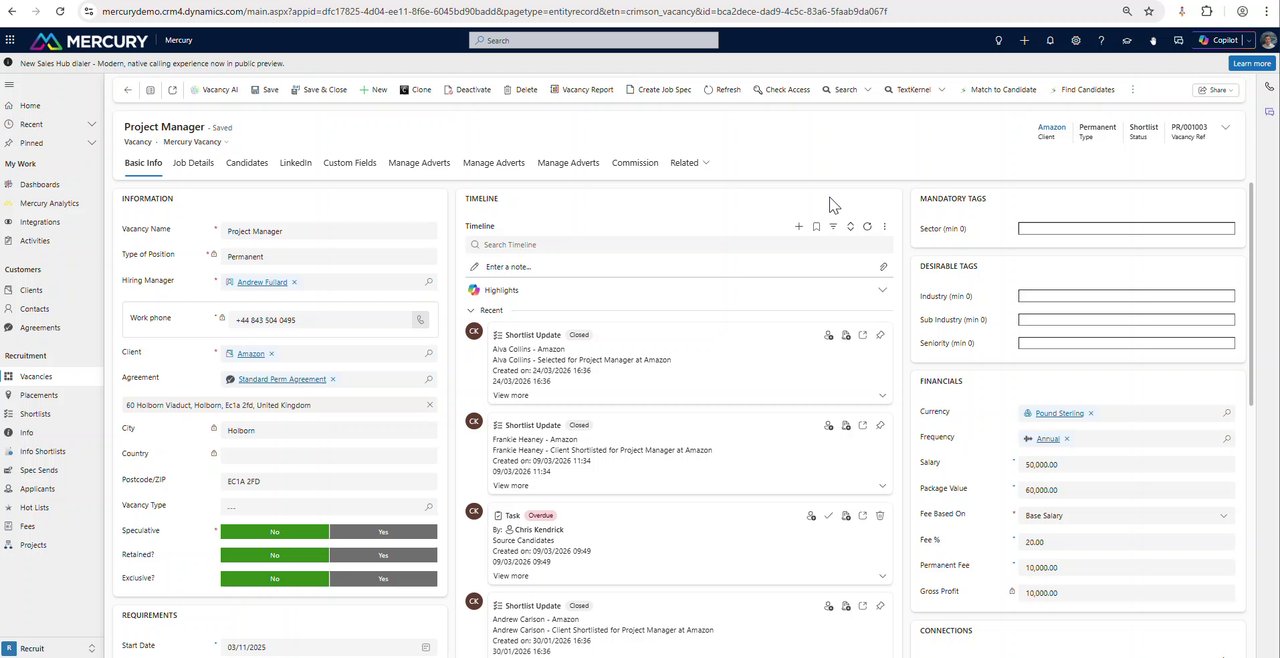Add a timeline record with plus icon
Image resolution: width=1280 pixels, height=658 pixels.
point(798,227)
